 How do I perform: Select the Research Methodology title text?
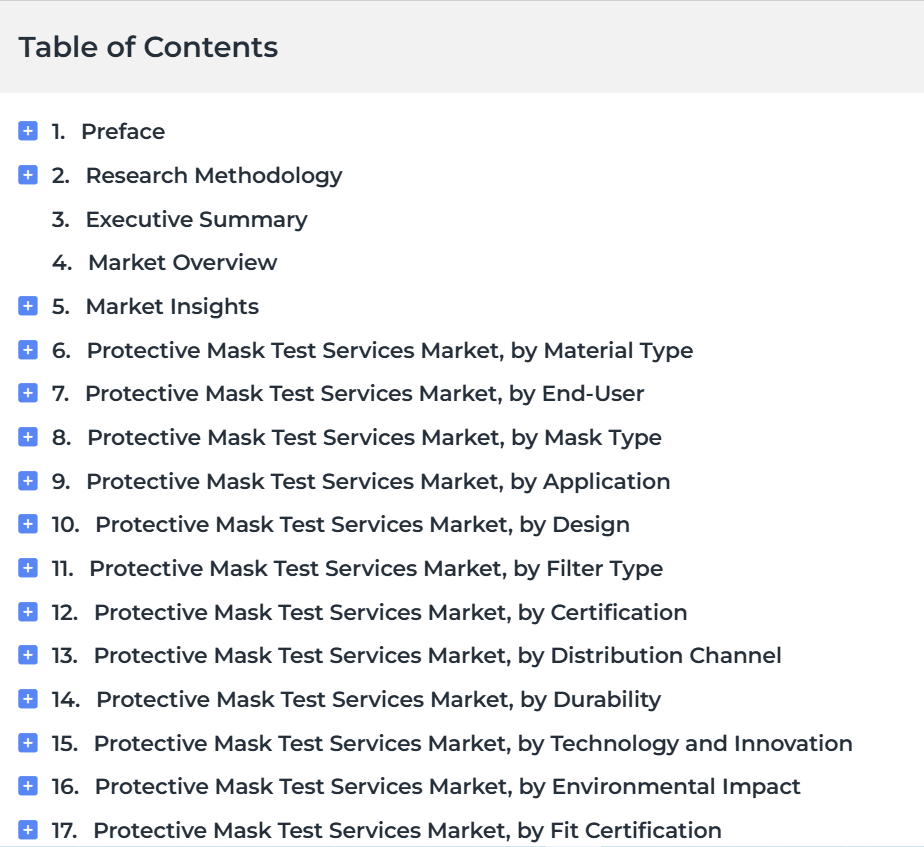[x=214, y=176]
